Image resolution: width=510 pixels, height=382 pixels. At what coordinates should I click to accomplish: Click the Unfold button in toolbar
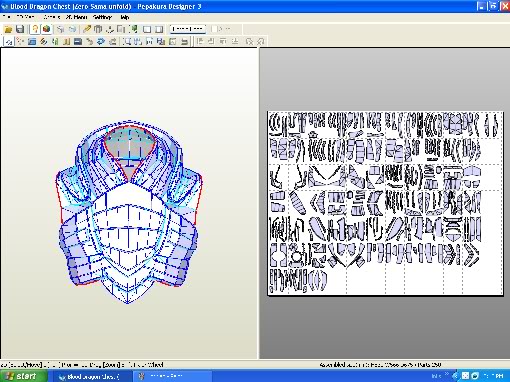188,29
